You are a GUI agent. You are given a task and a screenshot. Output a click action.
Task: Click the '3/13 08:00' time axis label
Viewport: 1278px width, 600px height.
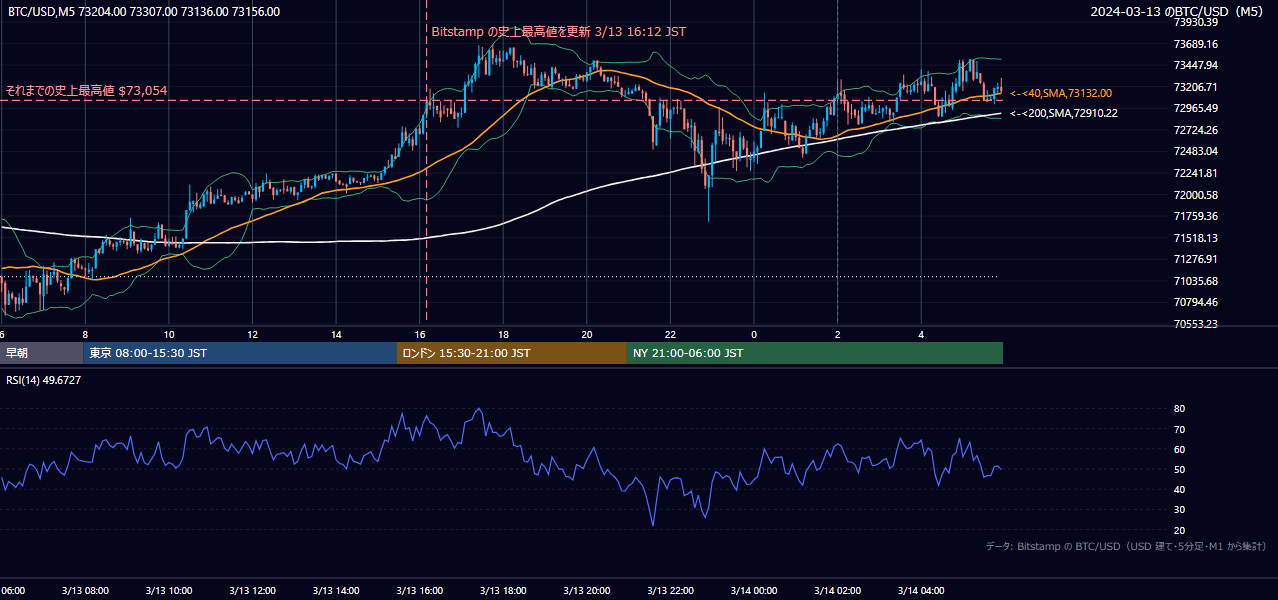tap(86, 591)
